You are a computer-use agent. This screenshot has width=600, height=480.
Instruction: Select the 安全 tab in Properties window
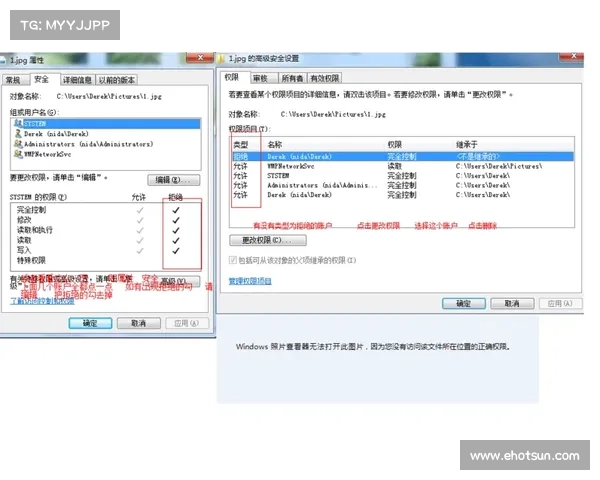(x=41, y=79)
